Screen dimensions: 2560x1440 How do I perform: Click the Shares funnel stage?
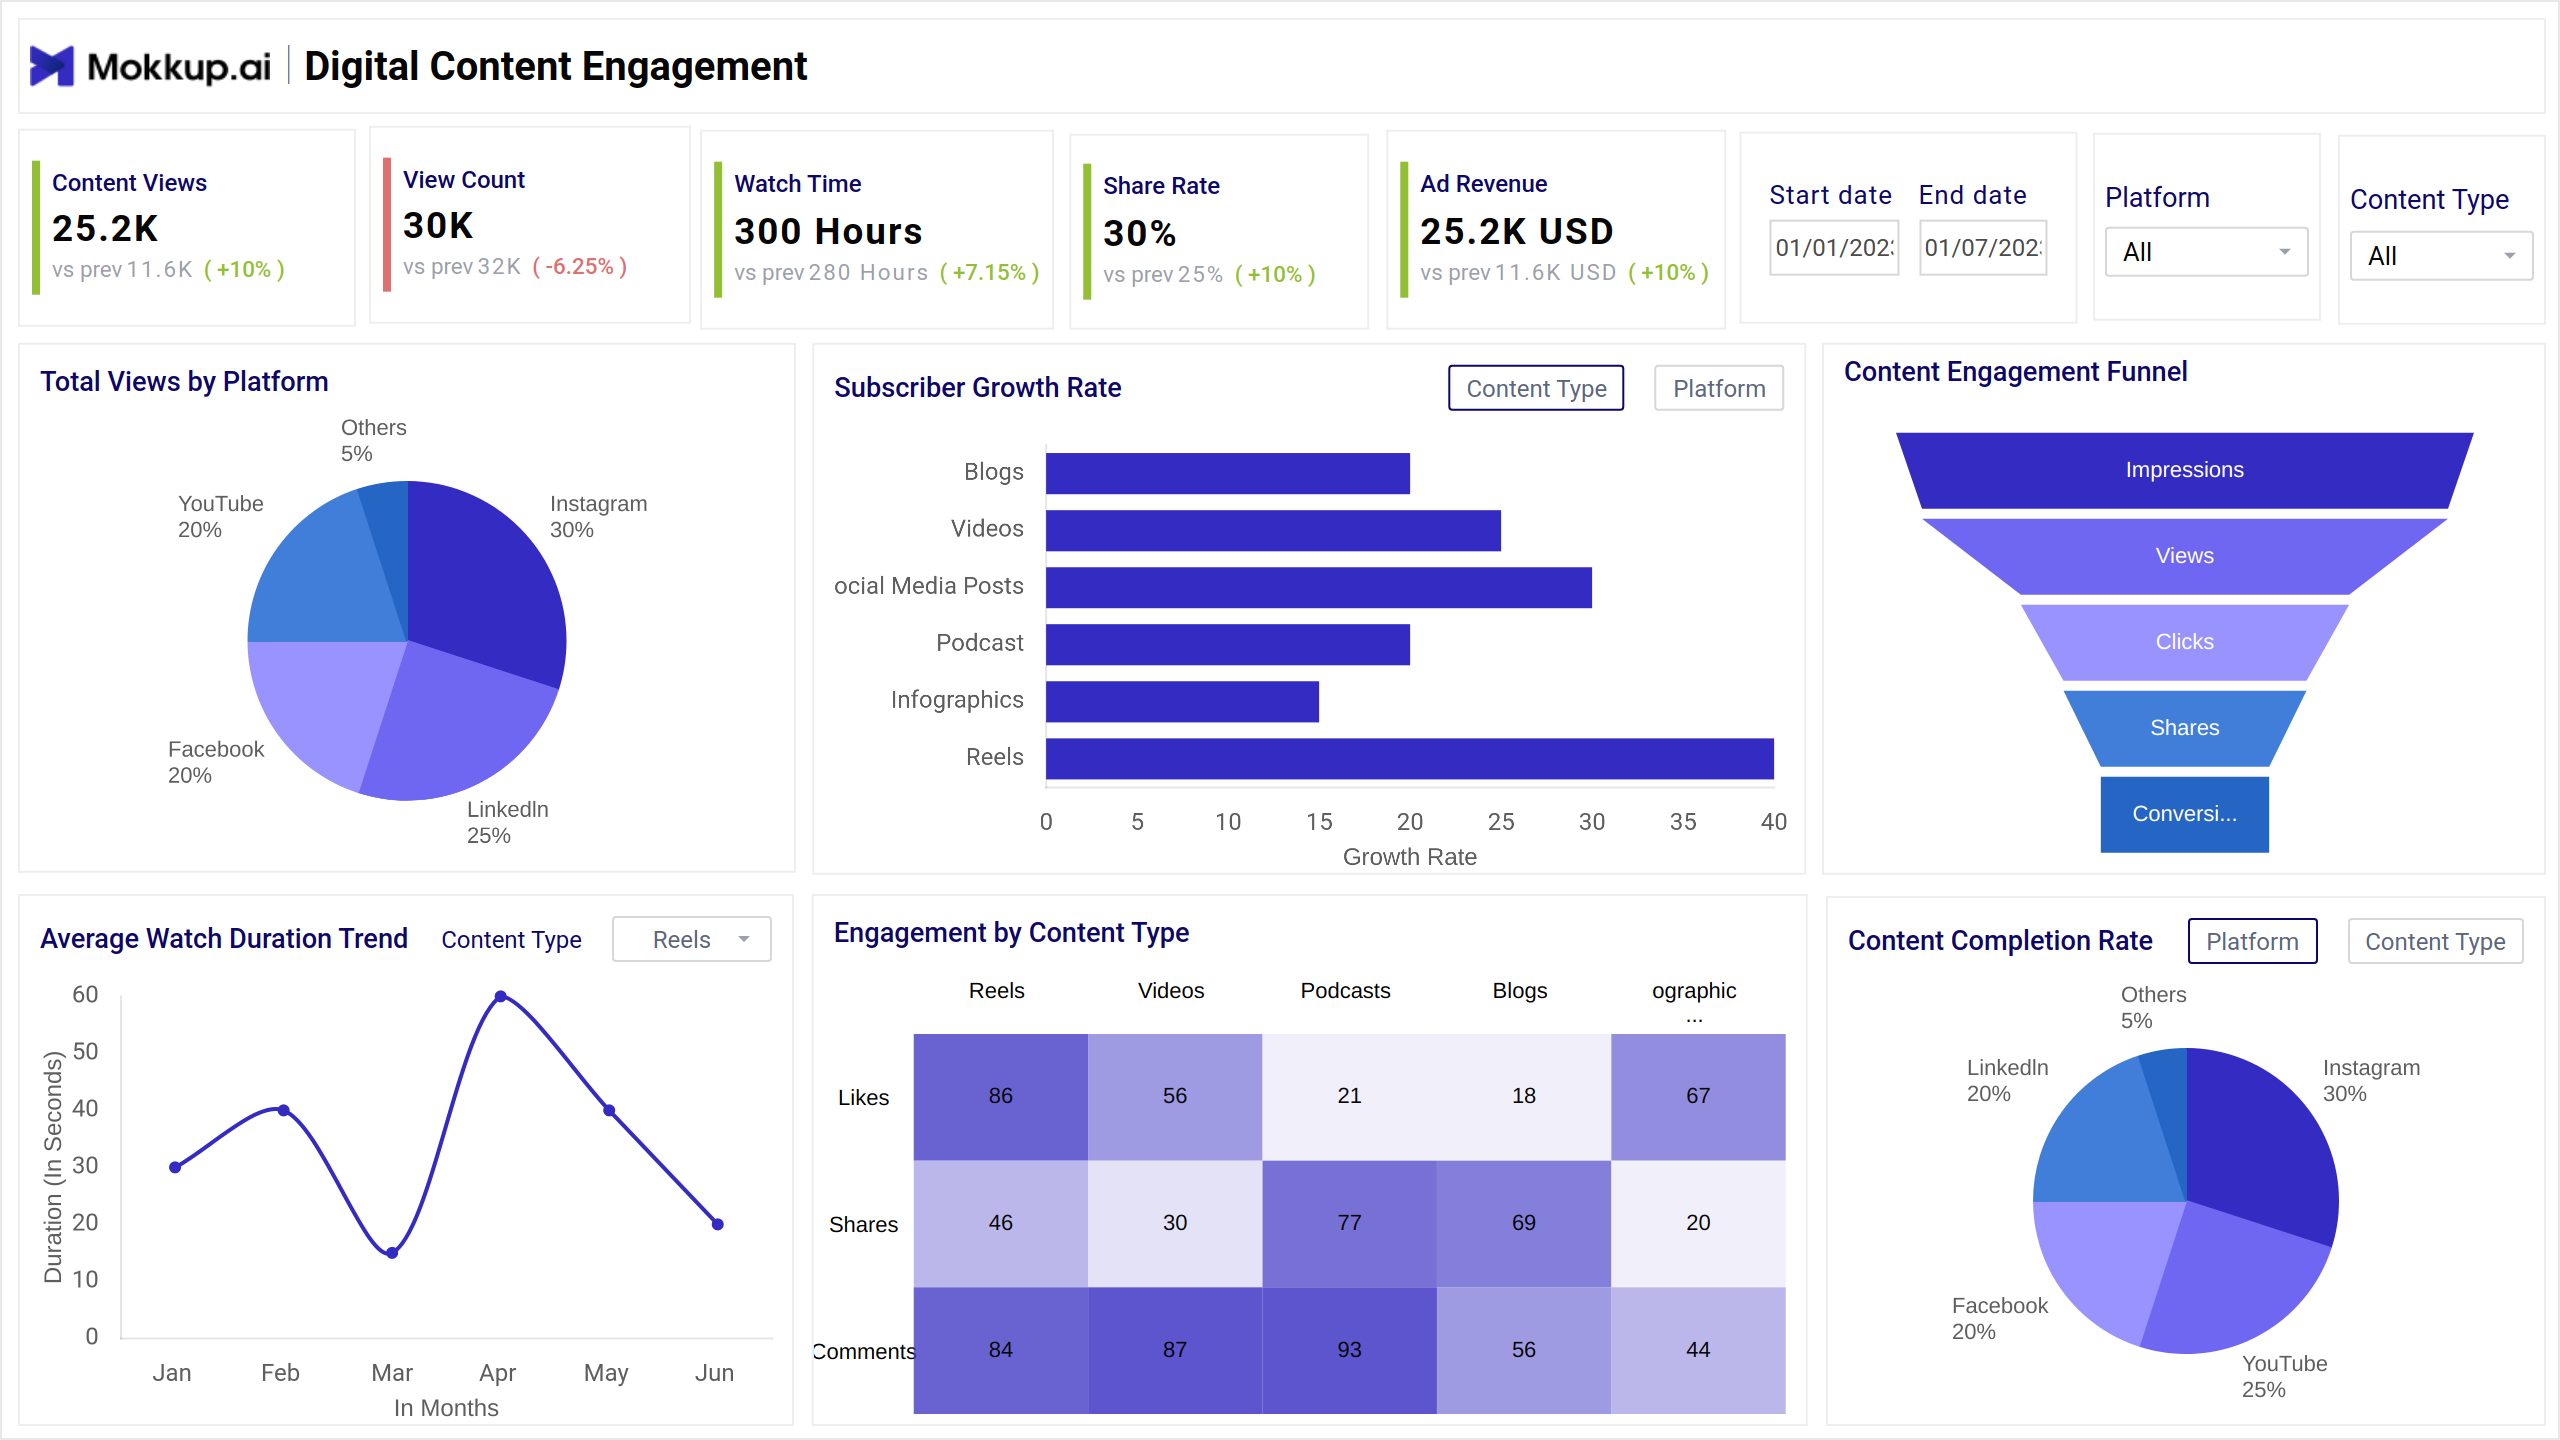pyautogui.click(x=2184, y=728)
